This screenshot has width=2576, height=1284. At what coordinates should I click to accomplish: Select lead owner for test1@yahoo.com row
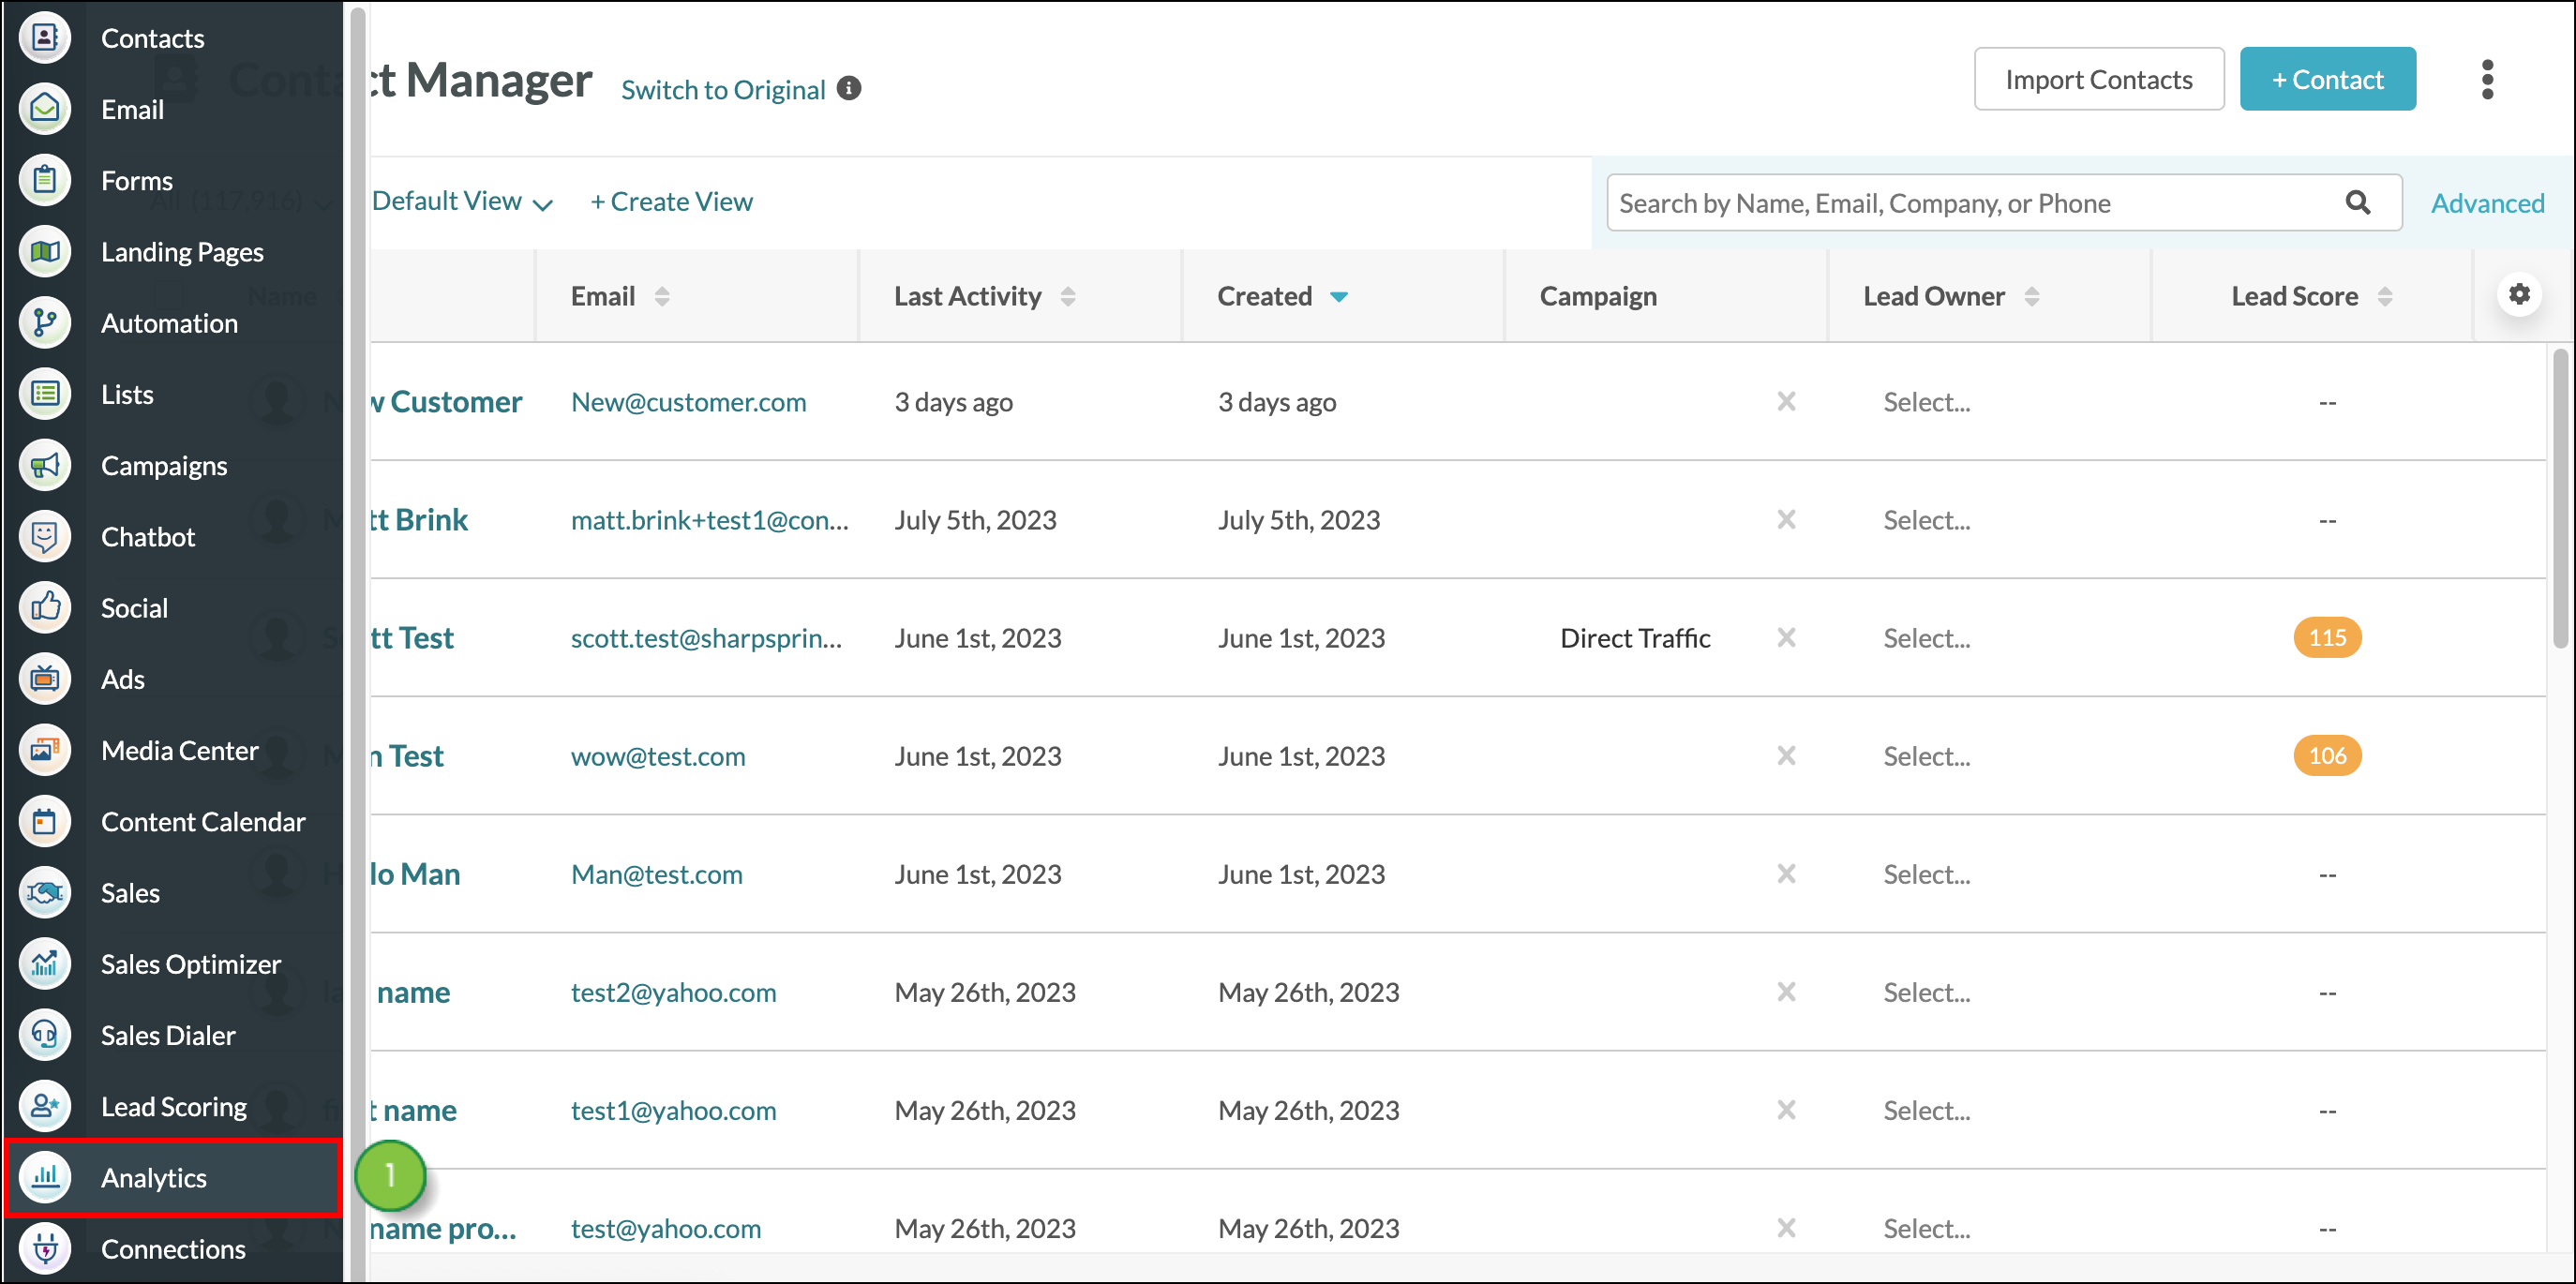(x=1927, y=1110)
